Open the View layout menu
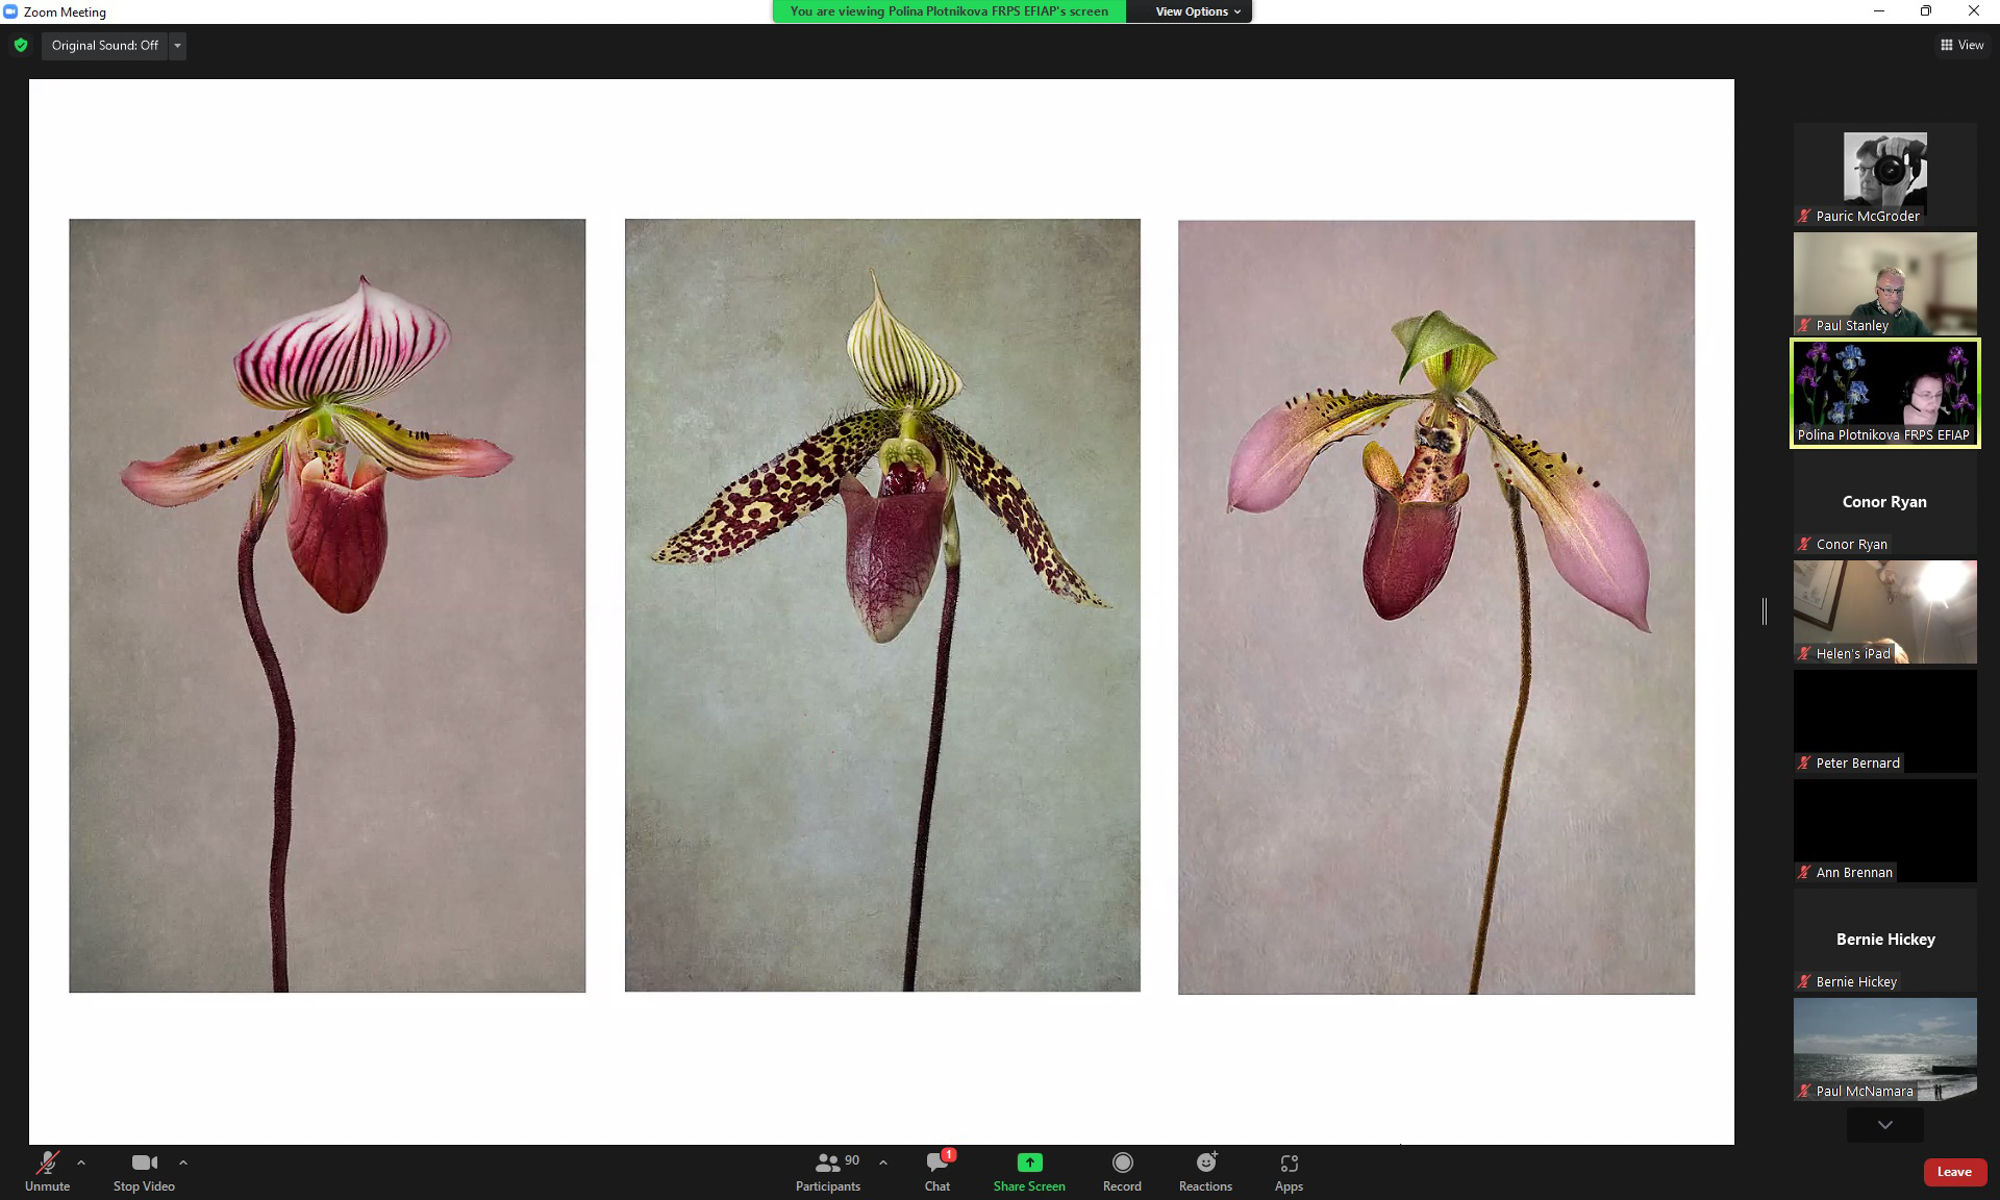 [x=1962, y=45]
